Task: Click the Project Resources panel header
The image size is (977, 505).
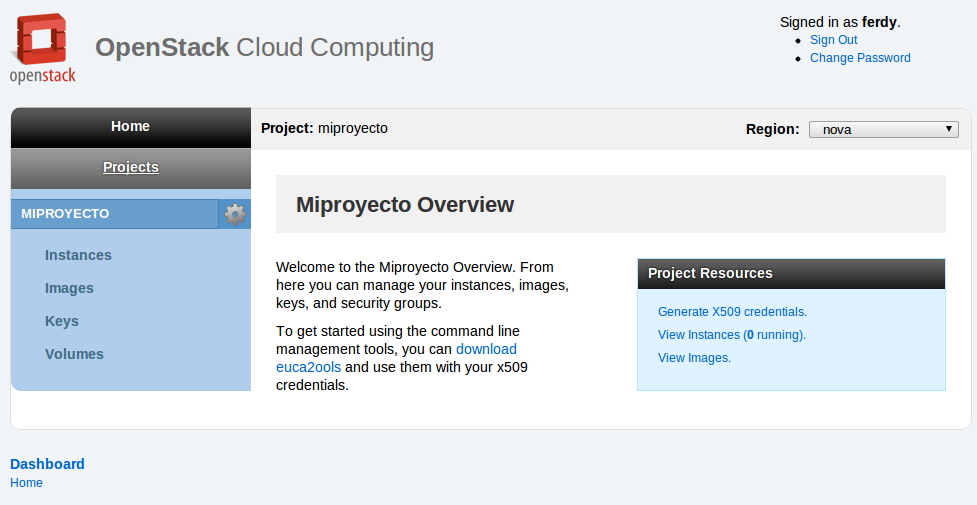Action: [791, 274]
